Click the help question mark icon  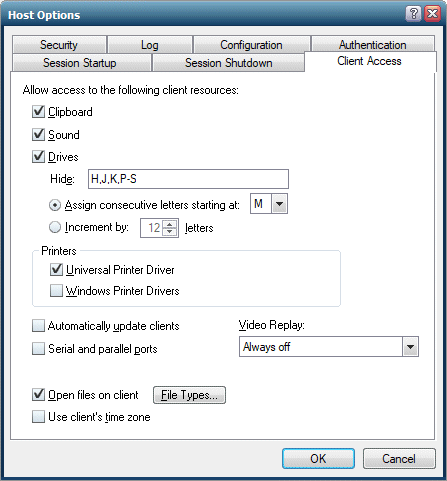pyautogui.click(x=413, y=14)
